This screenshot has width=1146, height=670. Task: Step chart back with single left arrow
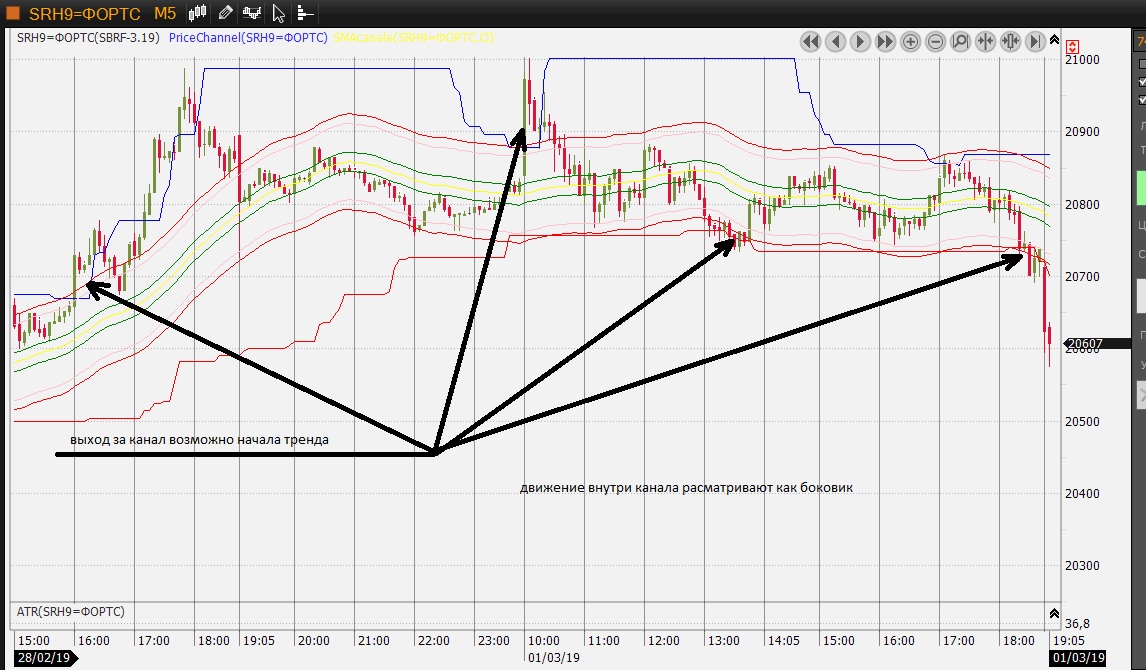[835, 41]
